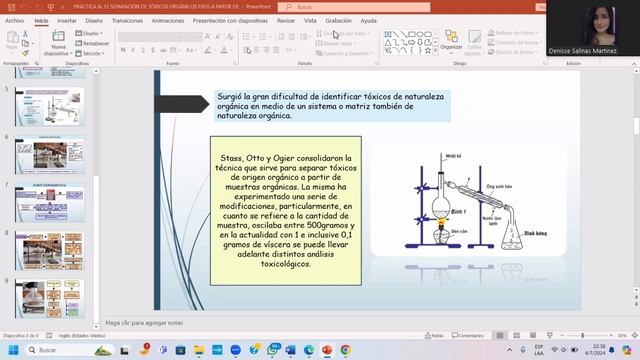The height and width of the screenshot is (360, 640).
Task: Increase font size with large A icon
Action: coord(208,37)
